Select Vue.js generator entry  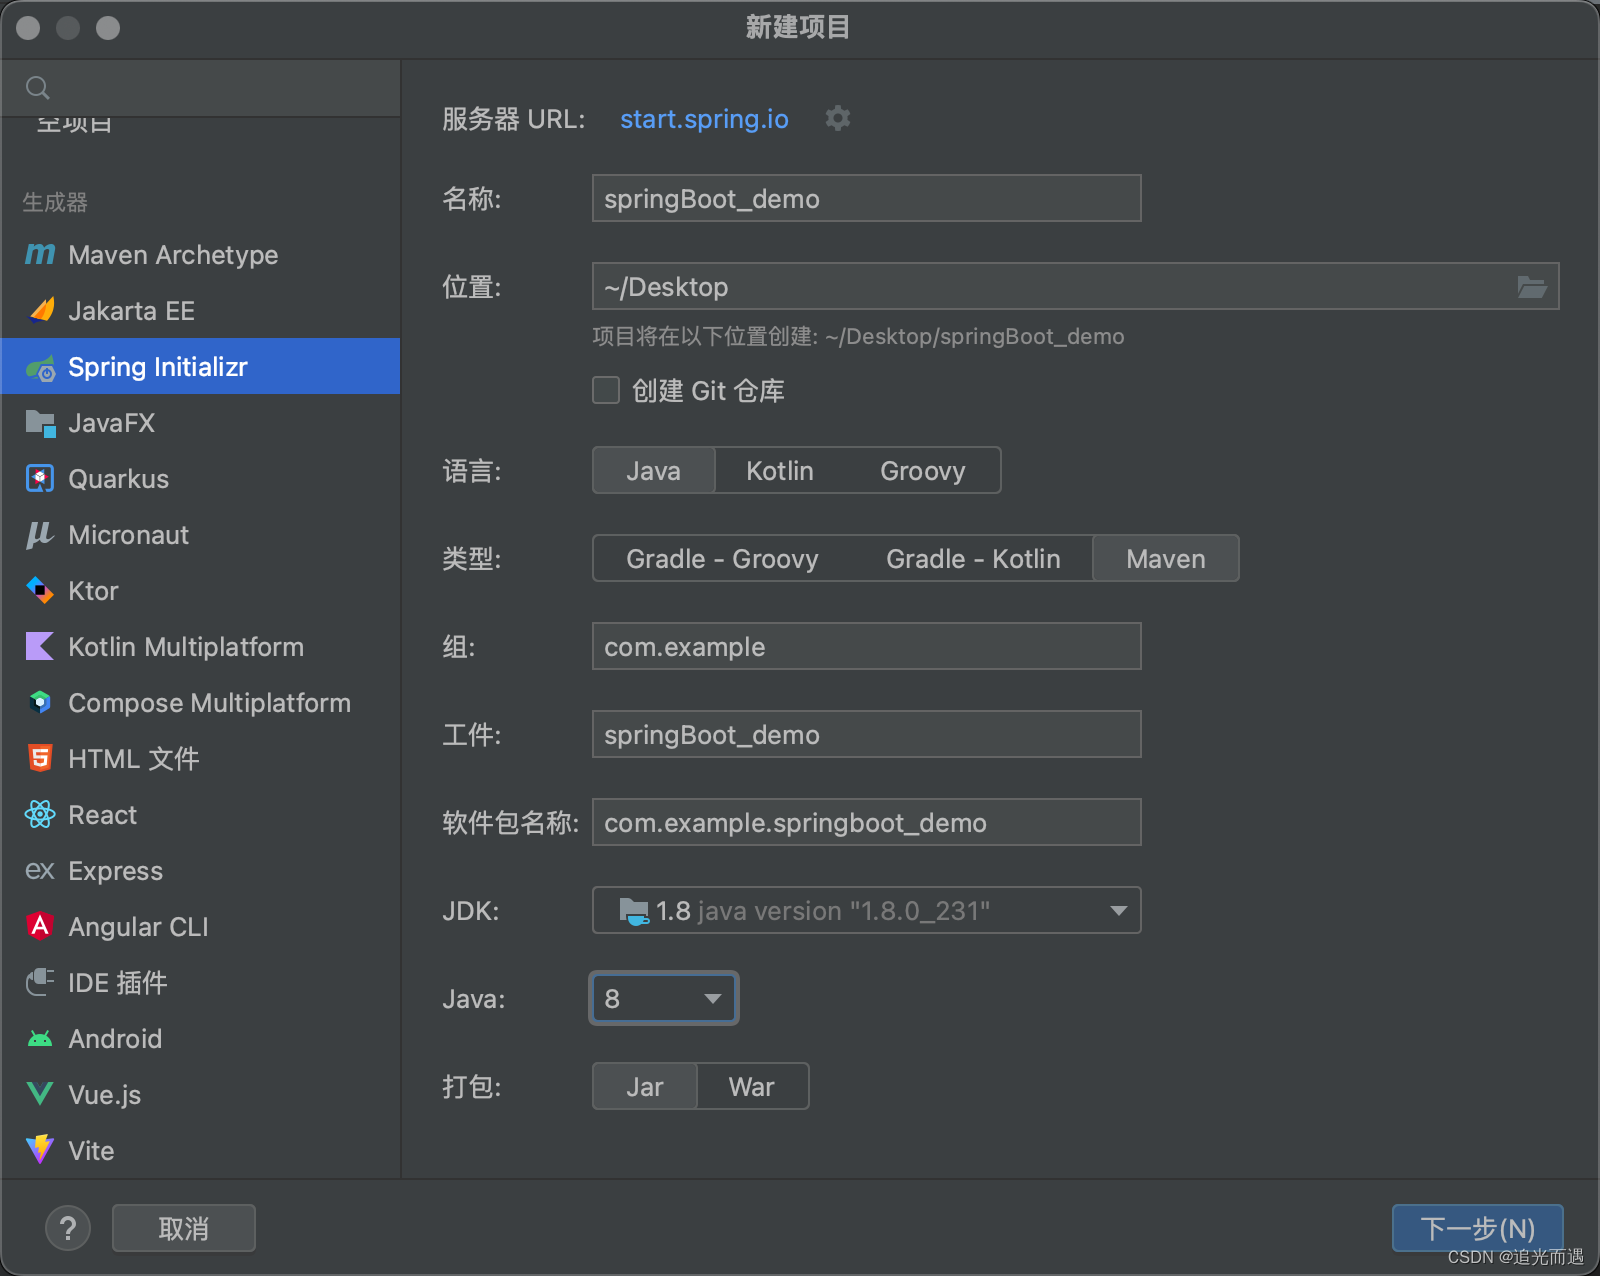click(200, 1095)
